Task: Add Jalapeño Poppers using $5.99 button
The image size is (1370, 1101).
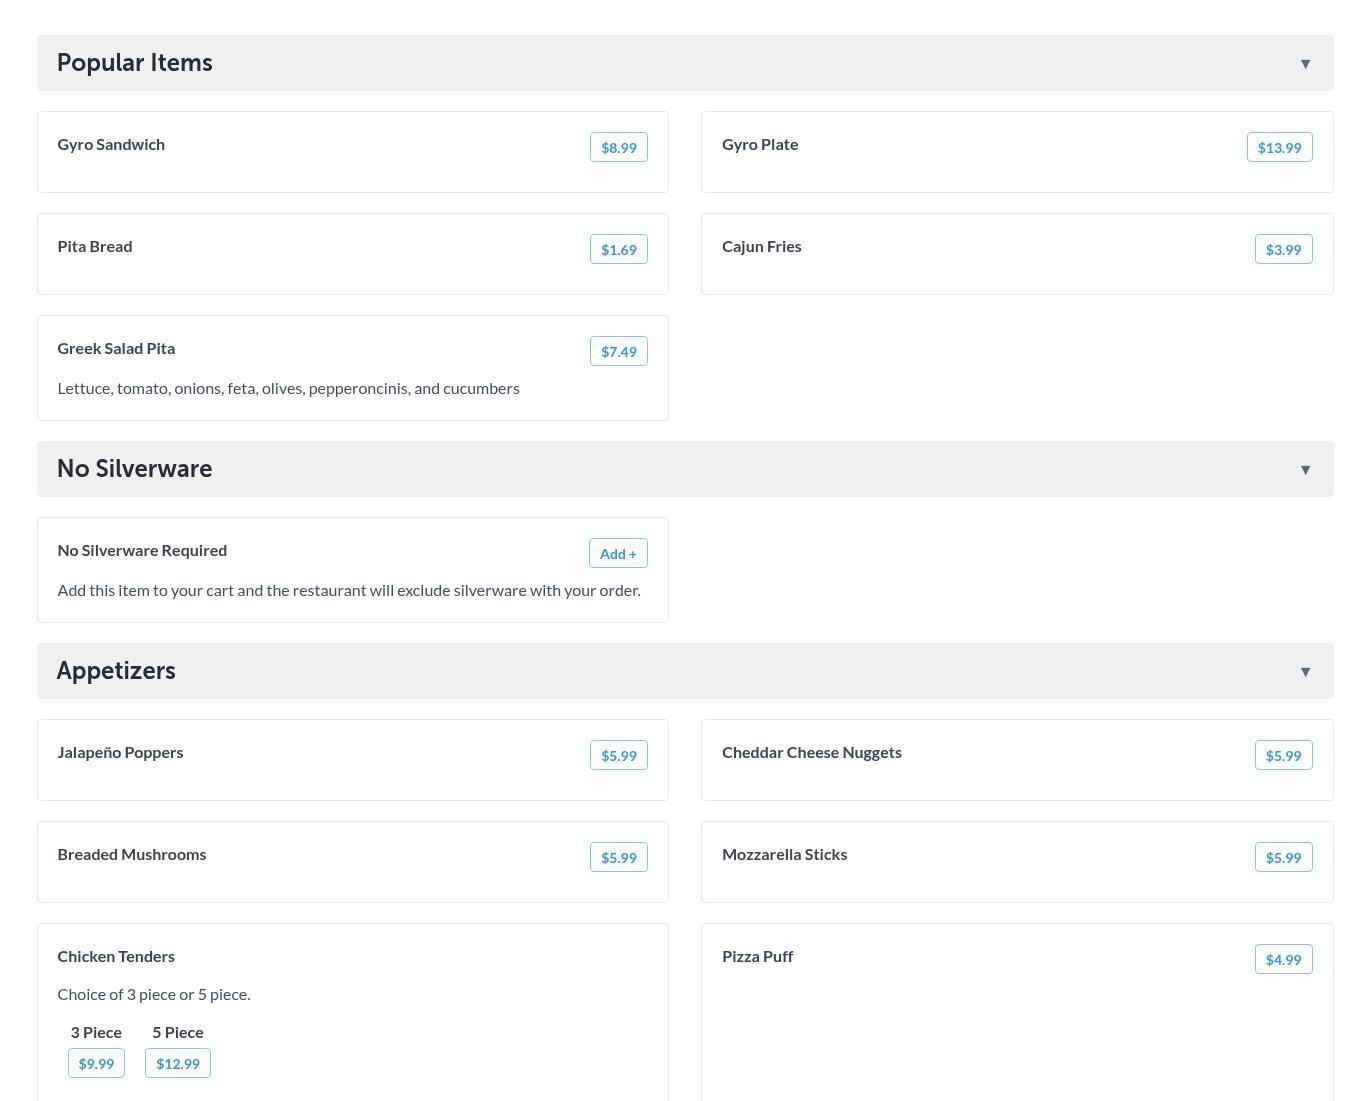Action: [x=618, y=756]
